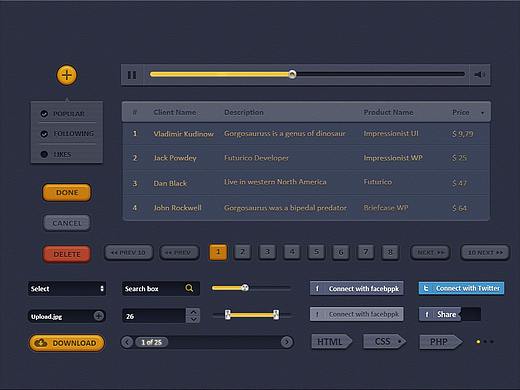Select the Dan Black row

[306, 183]
